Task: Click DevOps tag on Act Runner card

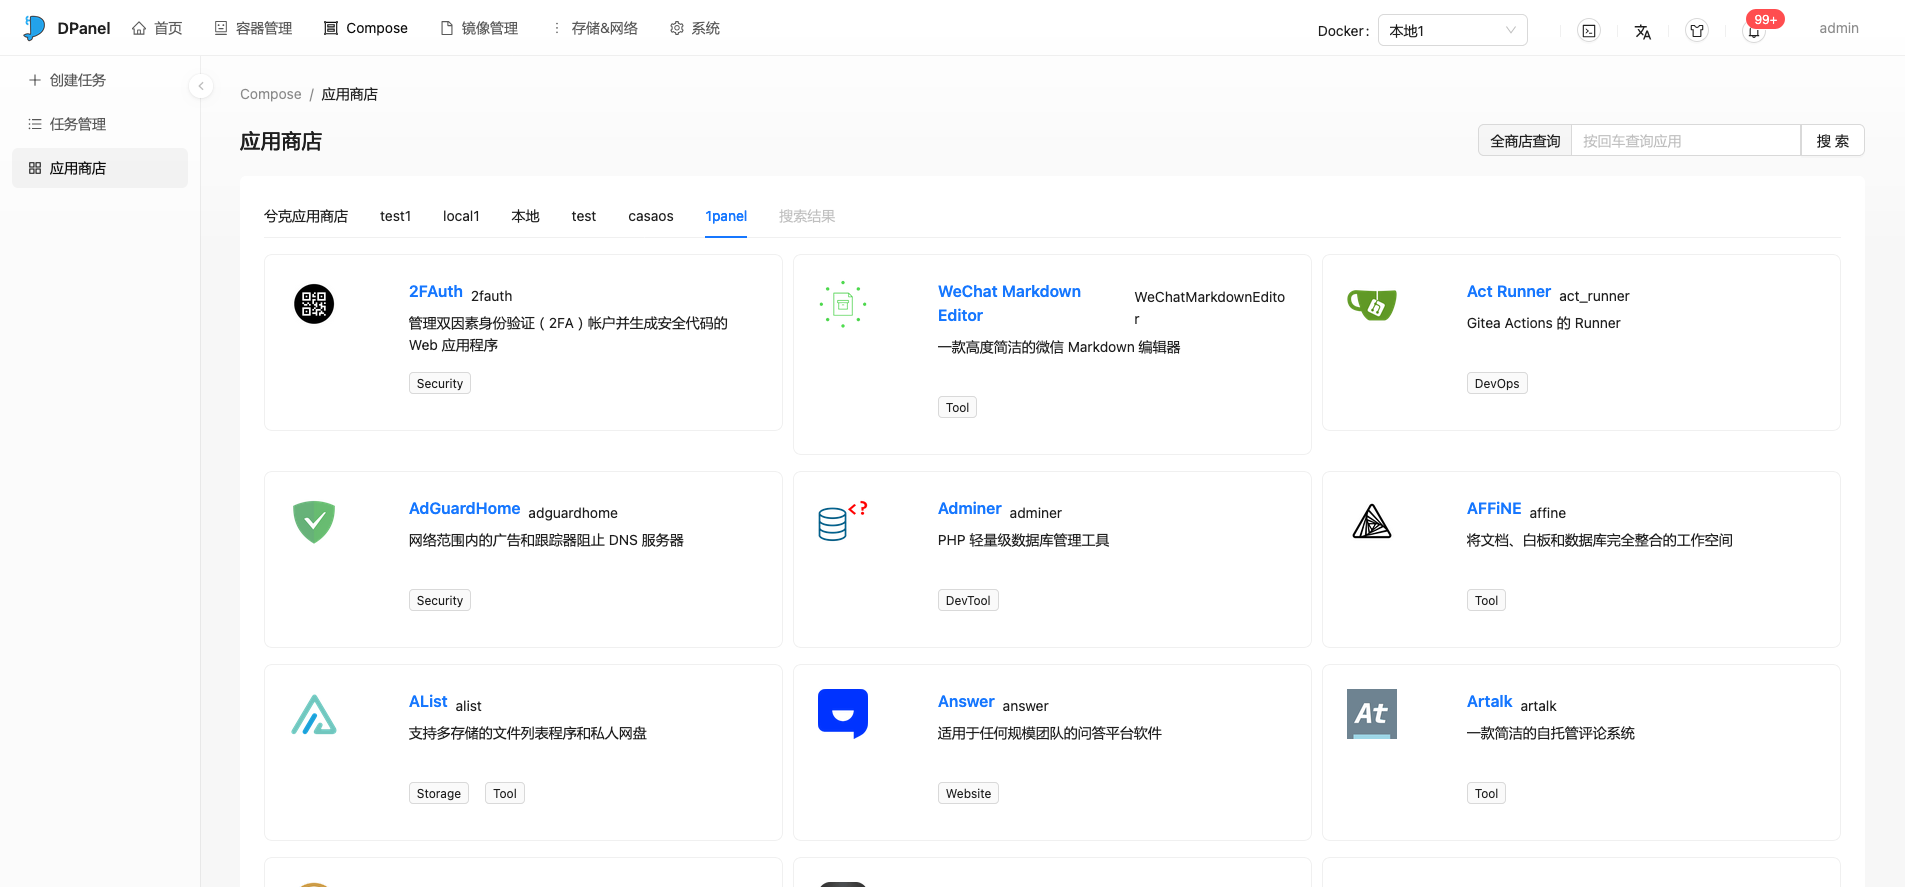Action: click(x=1497, y=383)
